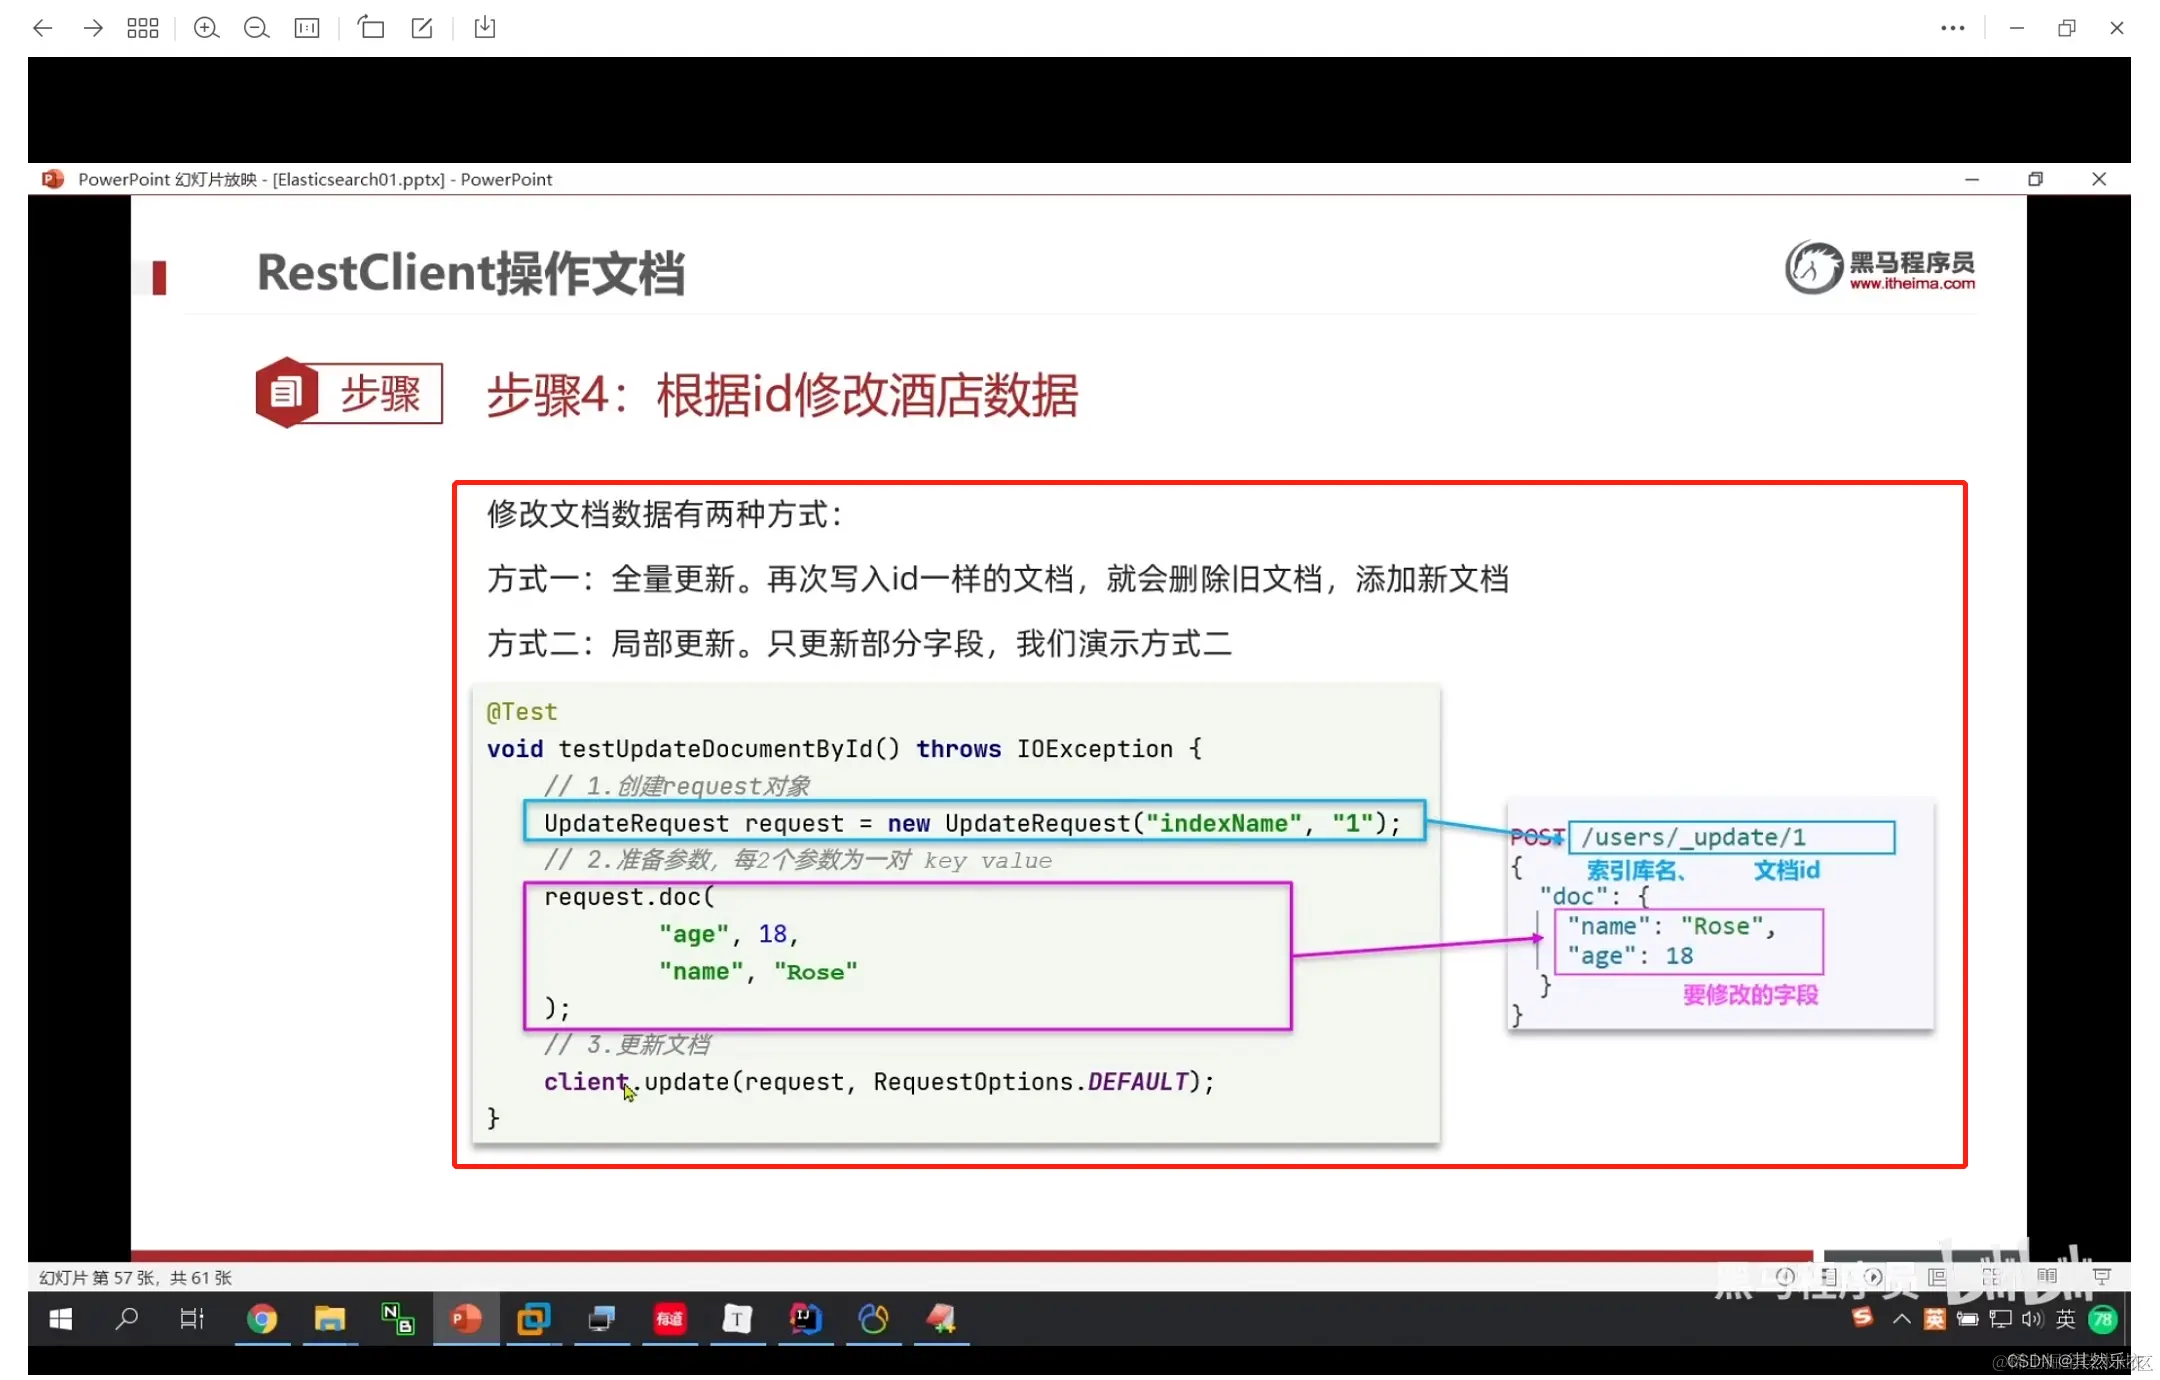The image size is (2160, 1380).
Task: Expand the system tray hidden icons chevron
Action: point(1901,1319)
